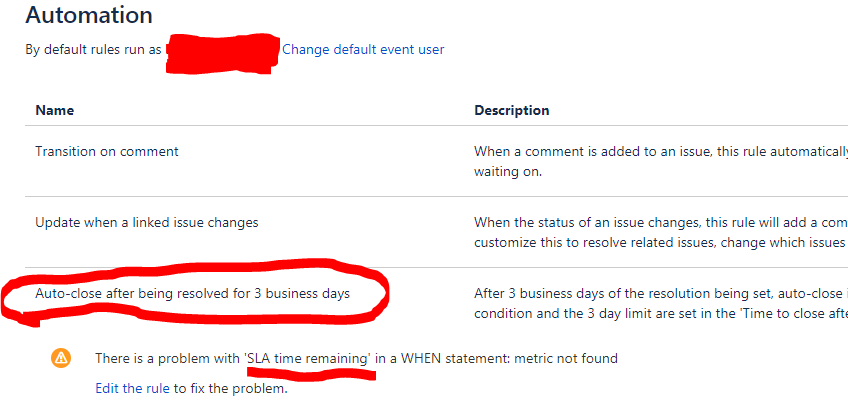
Task: Open the Auto-close after 3 business days rule
Action: point(193,294)
